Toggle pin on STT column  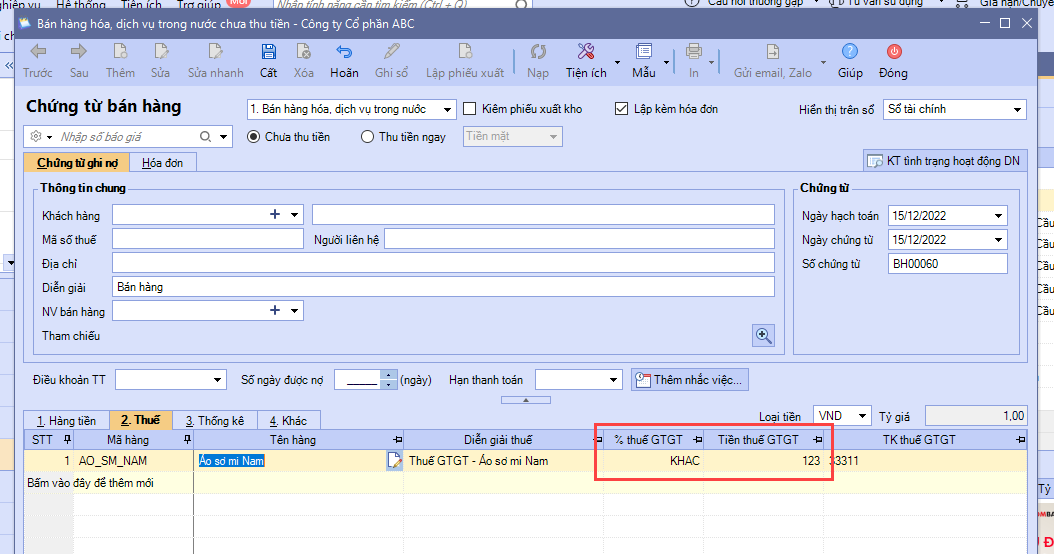67,440
